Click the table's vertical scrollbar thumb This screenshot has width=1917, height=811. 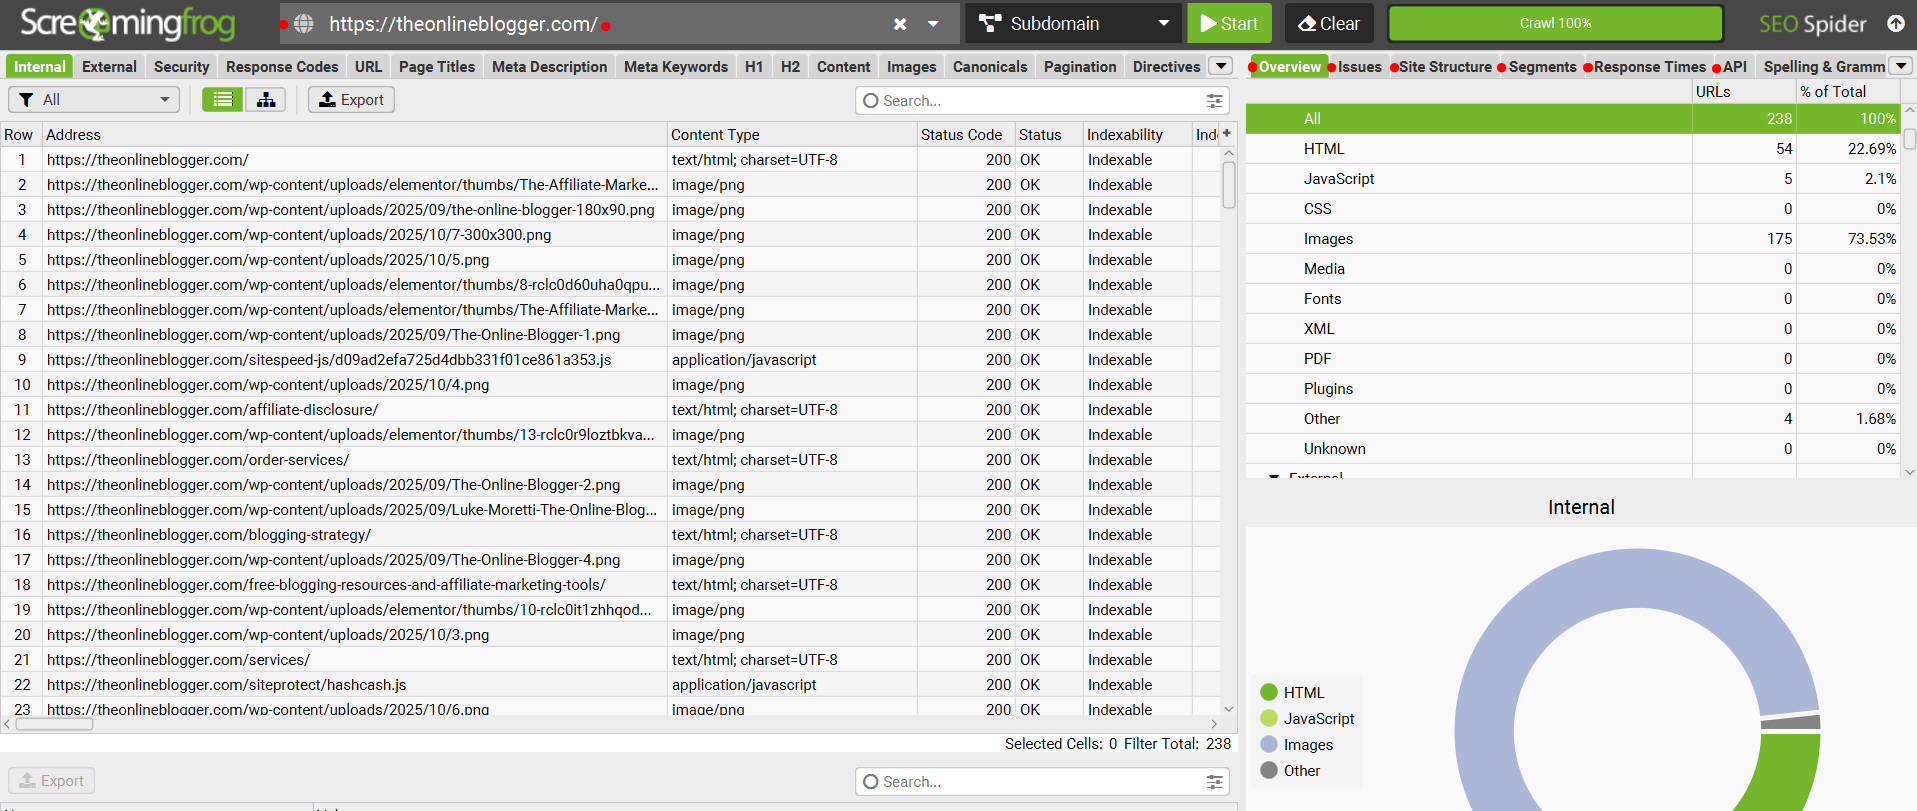click(x=1229, y=185)
